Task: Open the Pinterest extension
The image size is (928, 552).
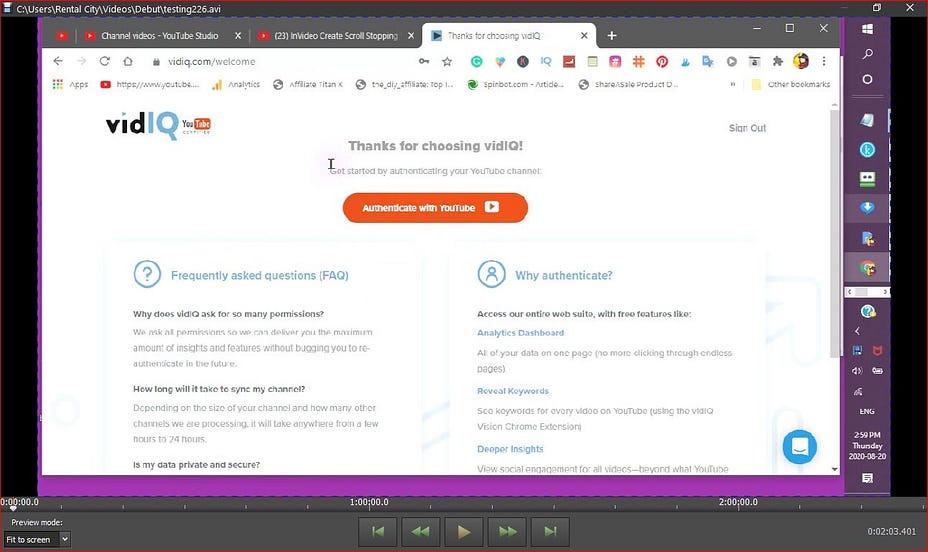Action: (662, 61)
